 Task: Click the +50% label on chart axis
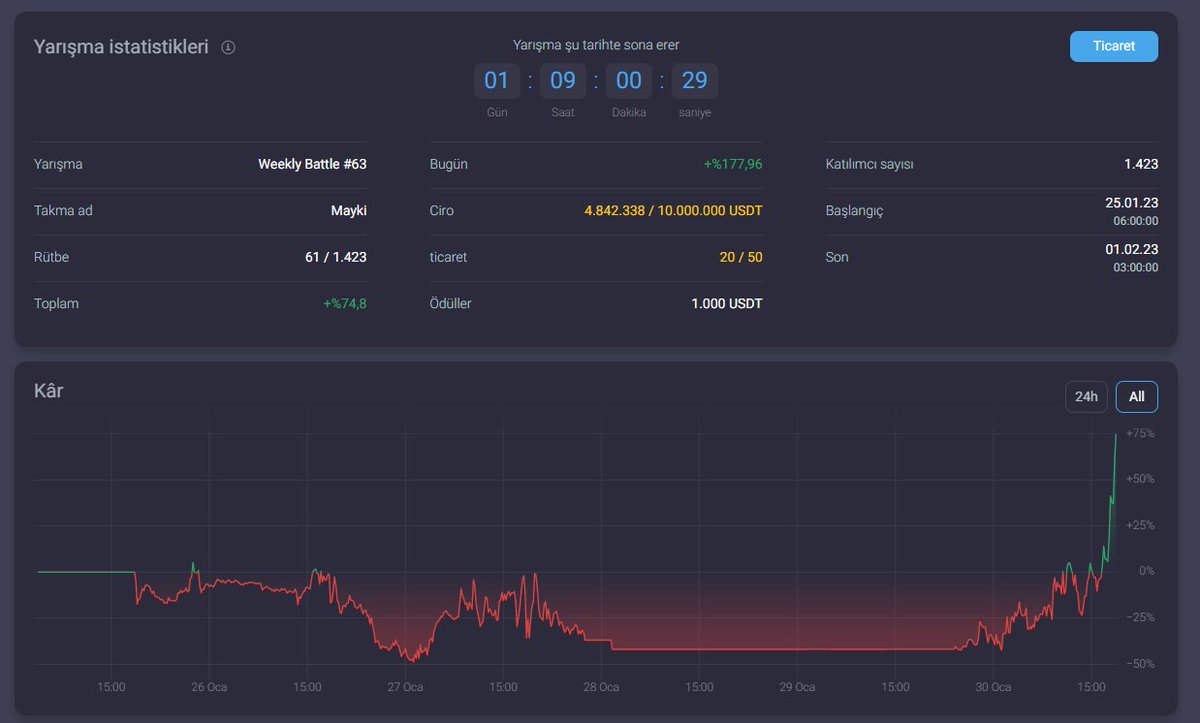[1140, 479]
